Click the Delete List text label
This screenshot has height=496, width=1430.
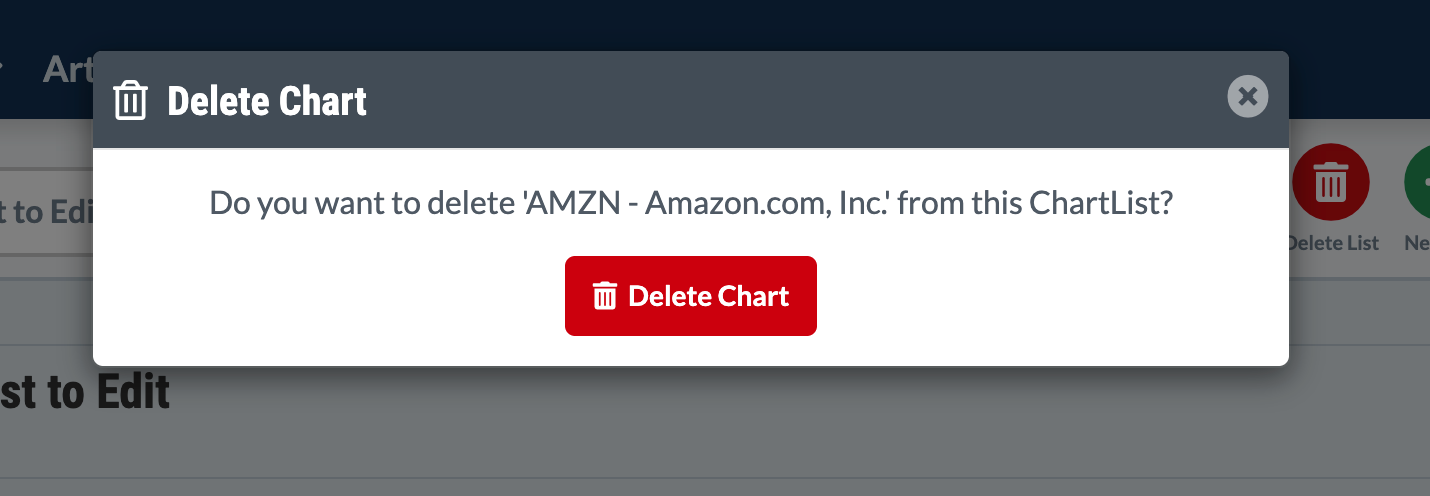[1334, 243]
